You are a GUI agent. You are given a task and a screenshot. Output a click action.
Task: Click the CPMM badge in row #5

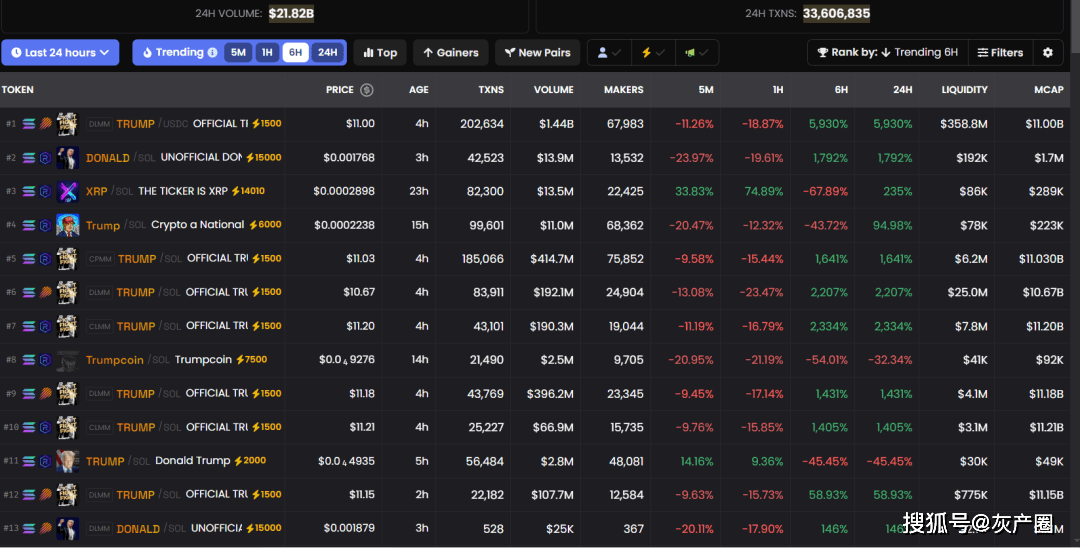pos(100,259)
